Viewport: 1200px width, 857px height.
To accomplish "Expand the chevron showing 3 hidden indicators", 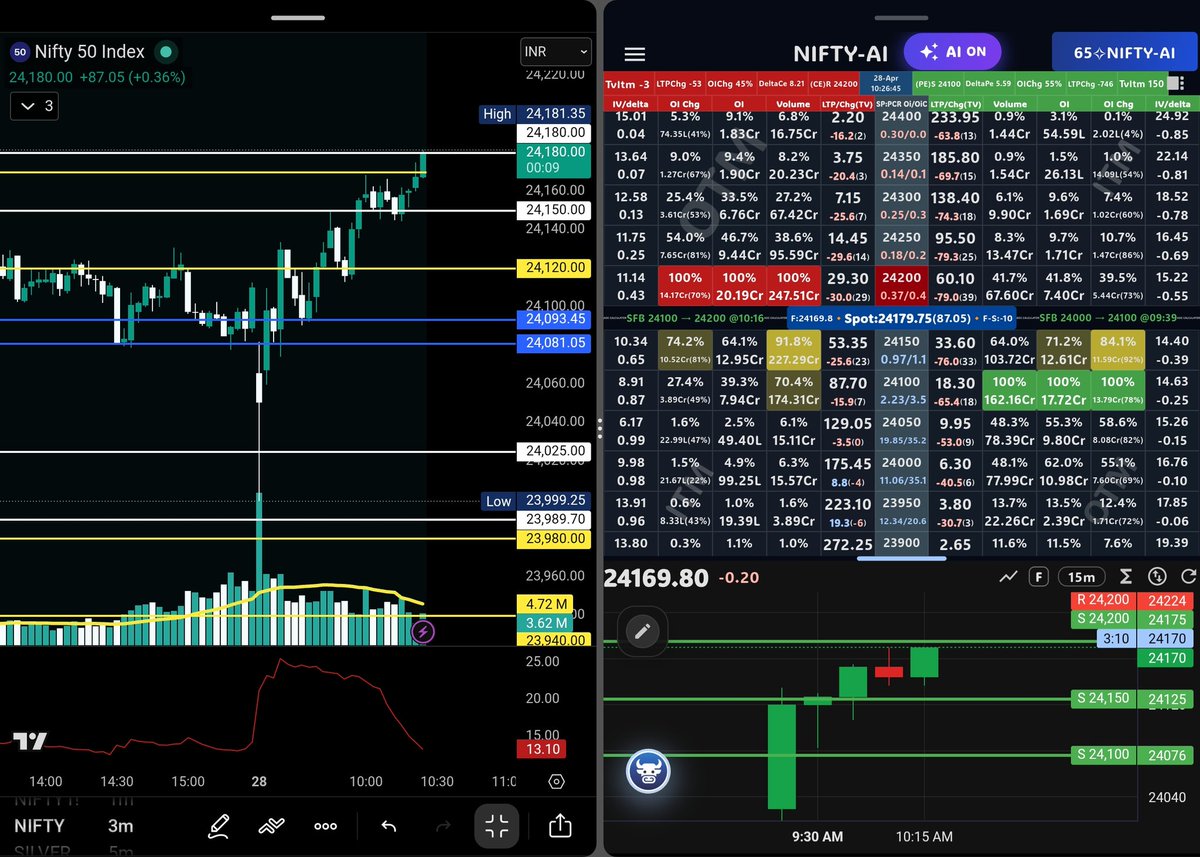I will [33, 106].
